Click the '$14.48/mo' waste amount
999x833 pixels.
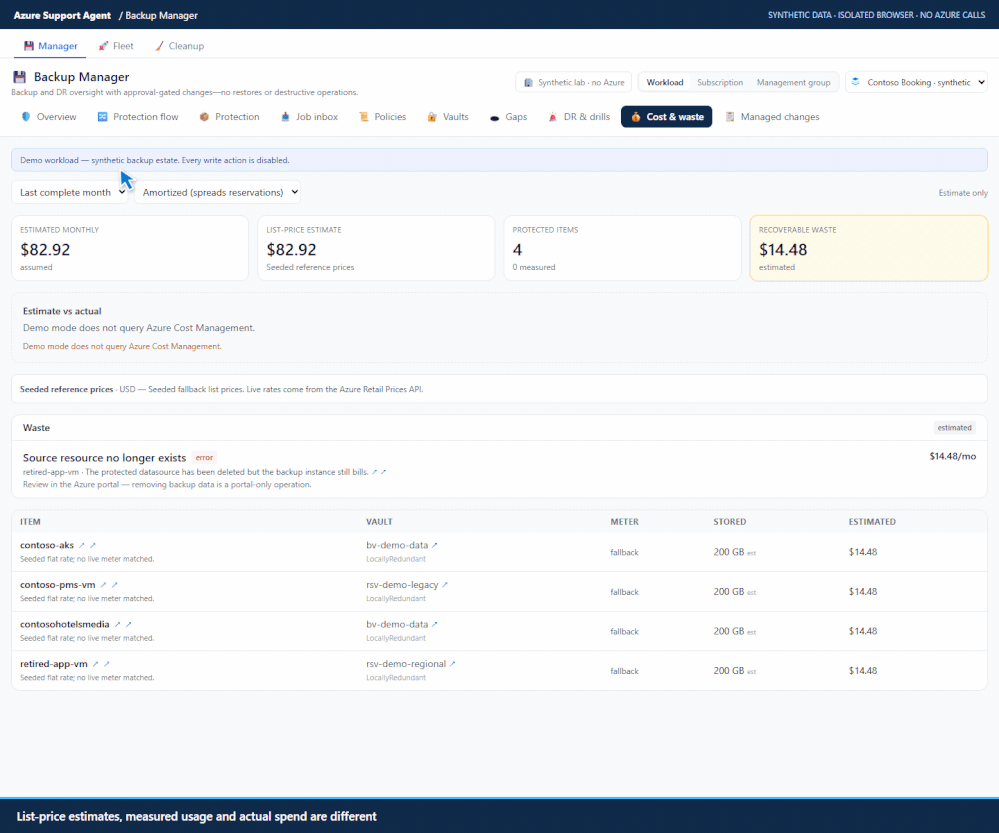pyautogui.click(x=952, y=456)
